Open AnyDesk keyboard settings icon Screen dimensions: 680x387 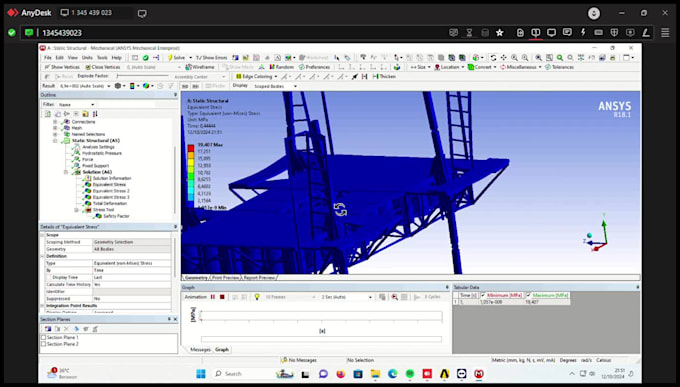pyautogui.click(x=598, y=33)
